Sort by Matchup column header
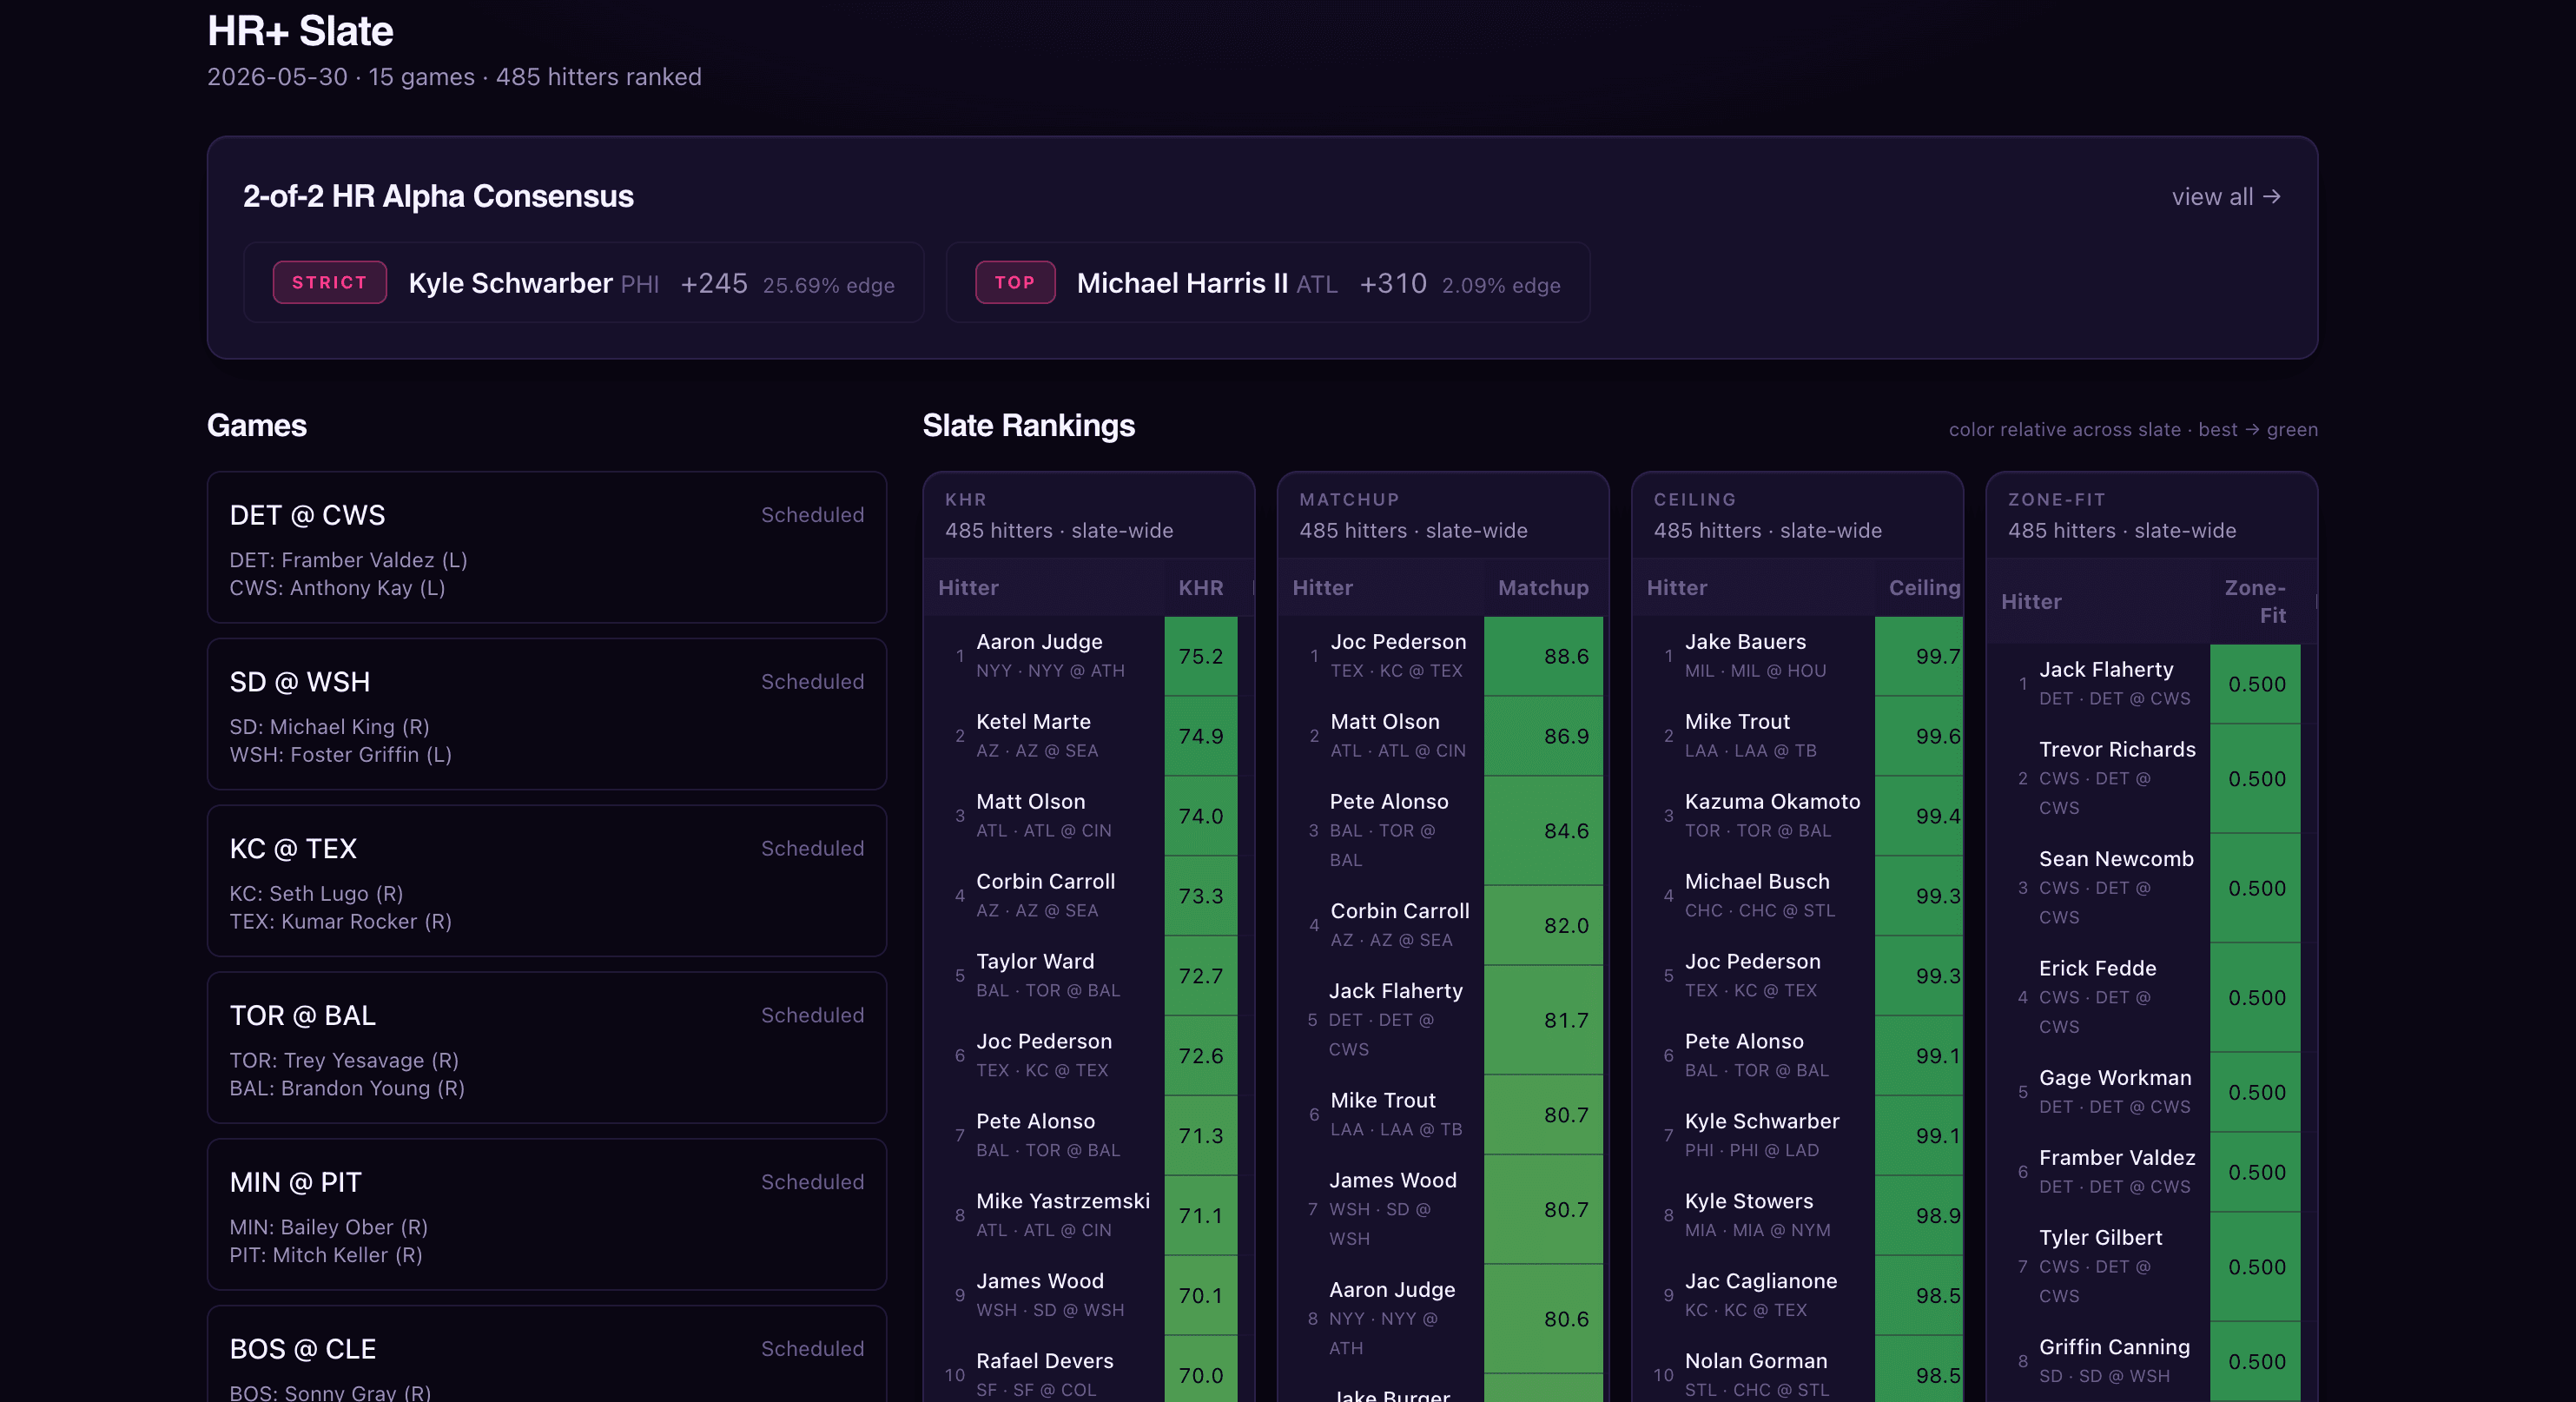 (1543, 588)
